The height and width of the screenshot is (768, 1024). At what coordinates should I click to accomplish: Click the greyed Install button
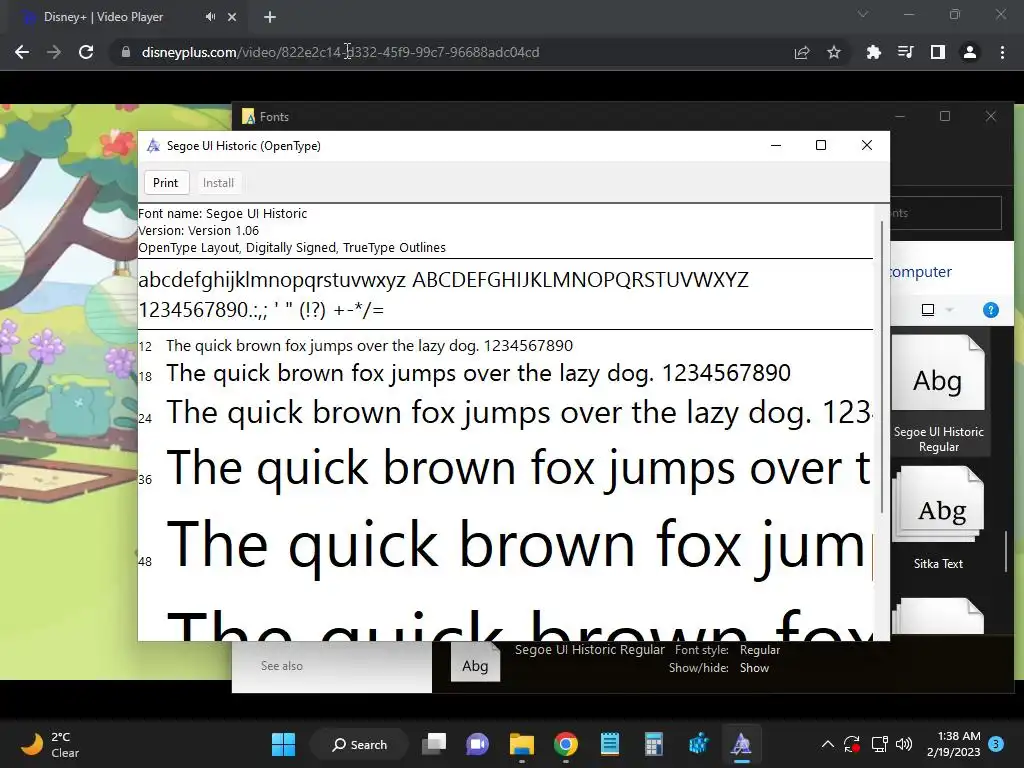217,183
